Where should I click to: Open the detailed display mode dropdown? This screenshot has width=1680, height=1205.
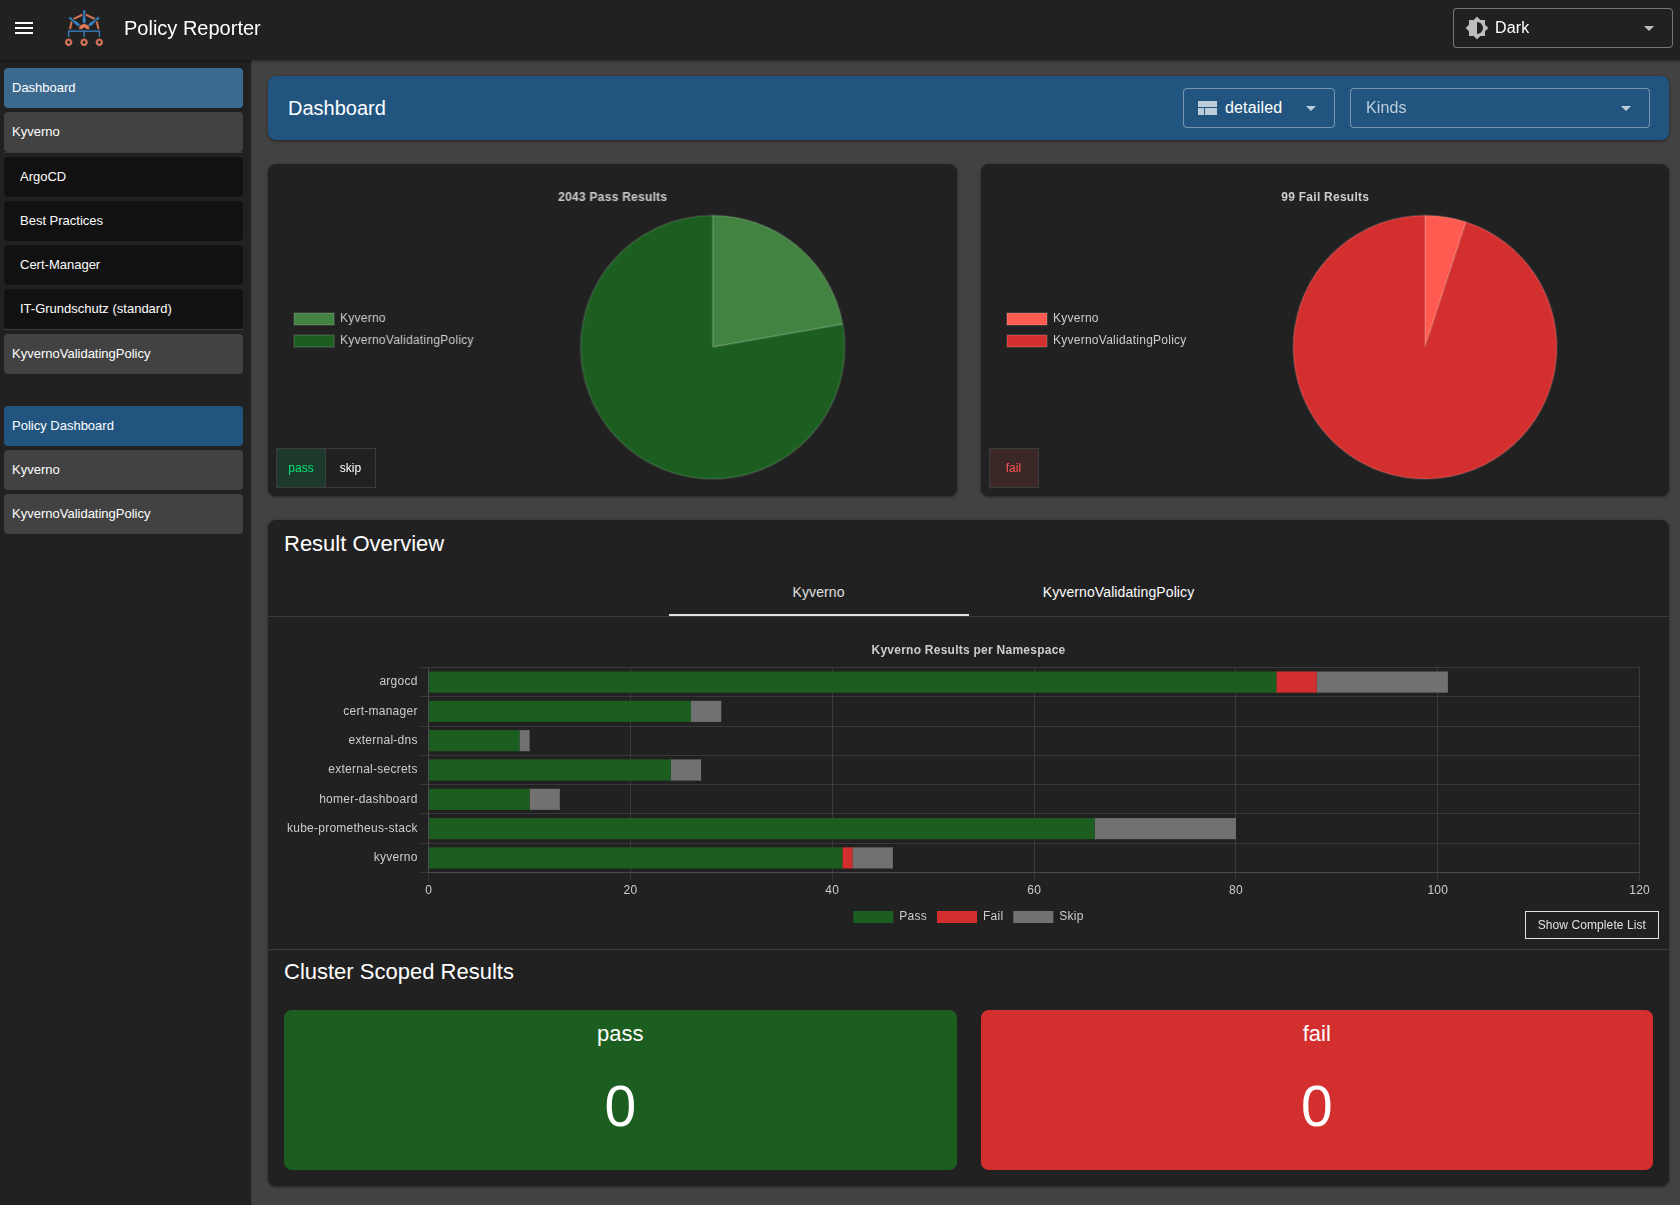click(x=1258, y=108)
